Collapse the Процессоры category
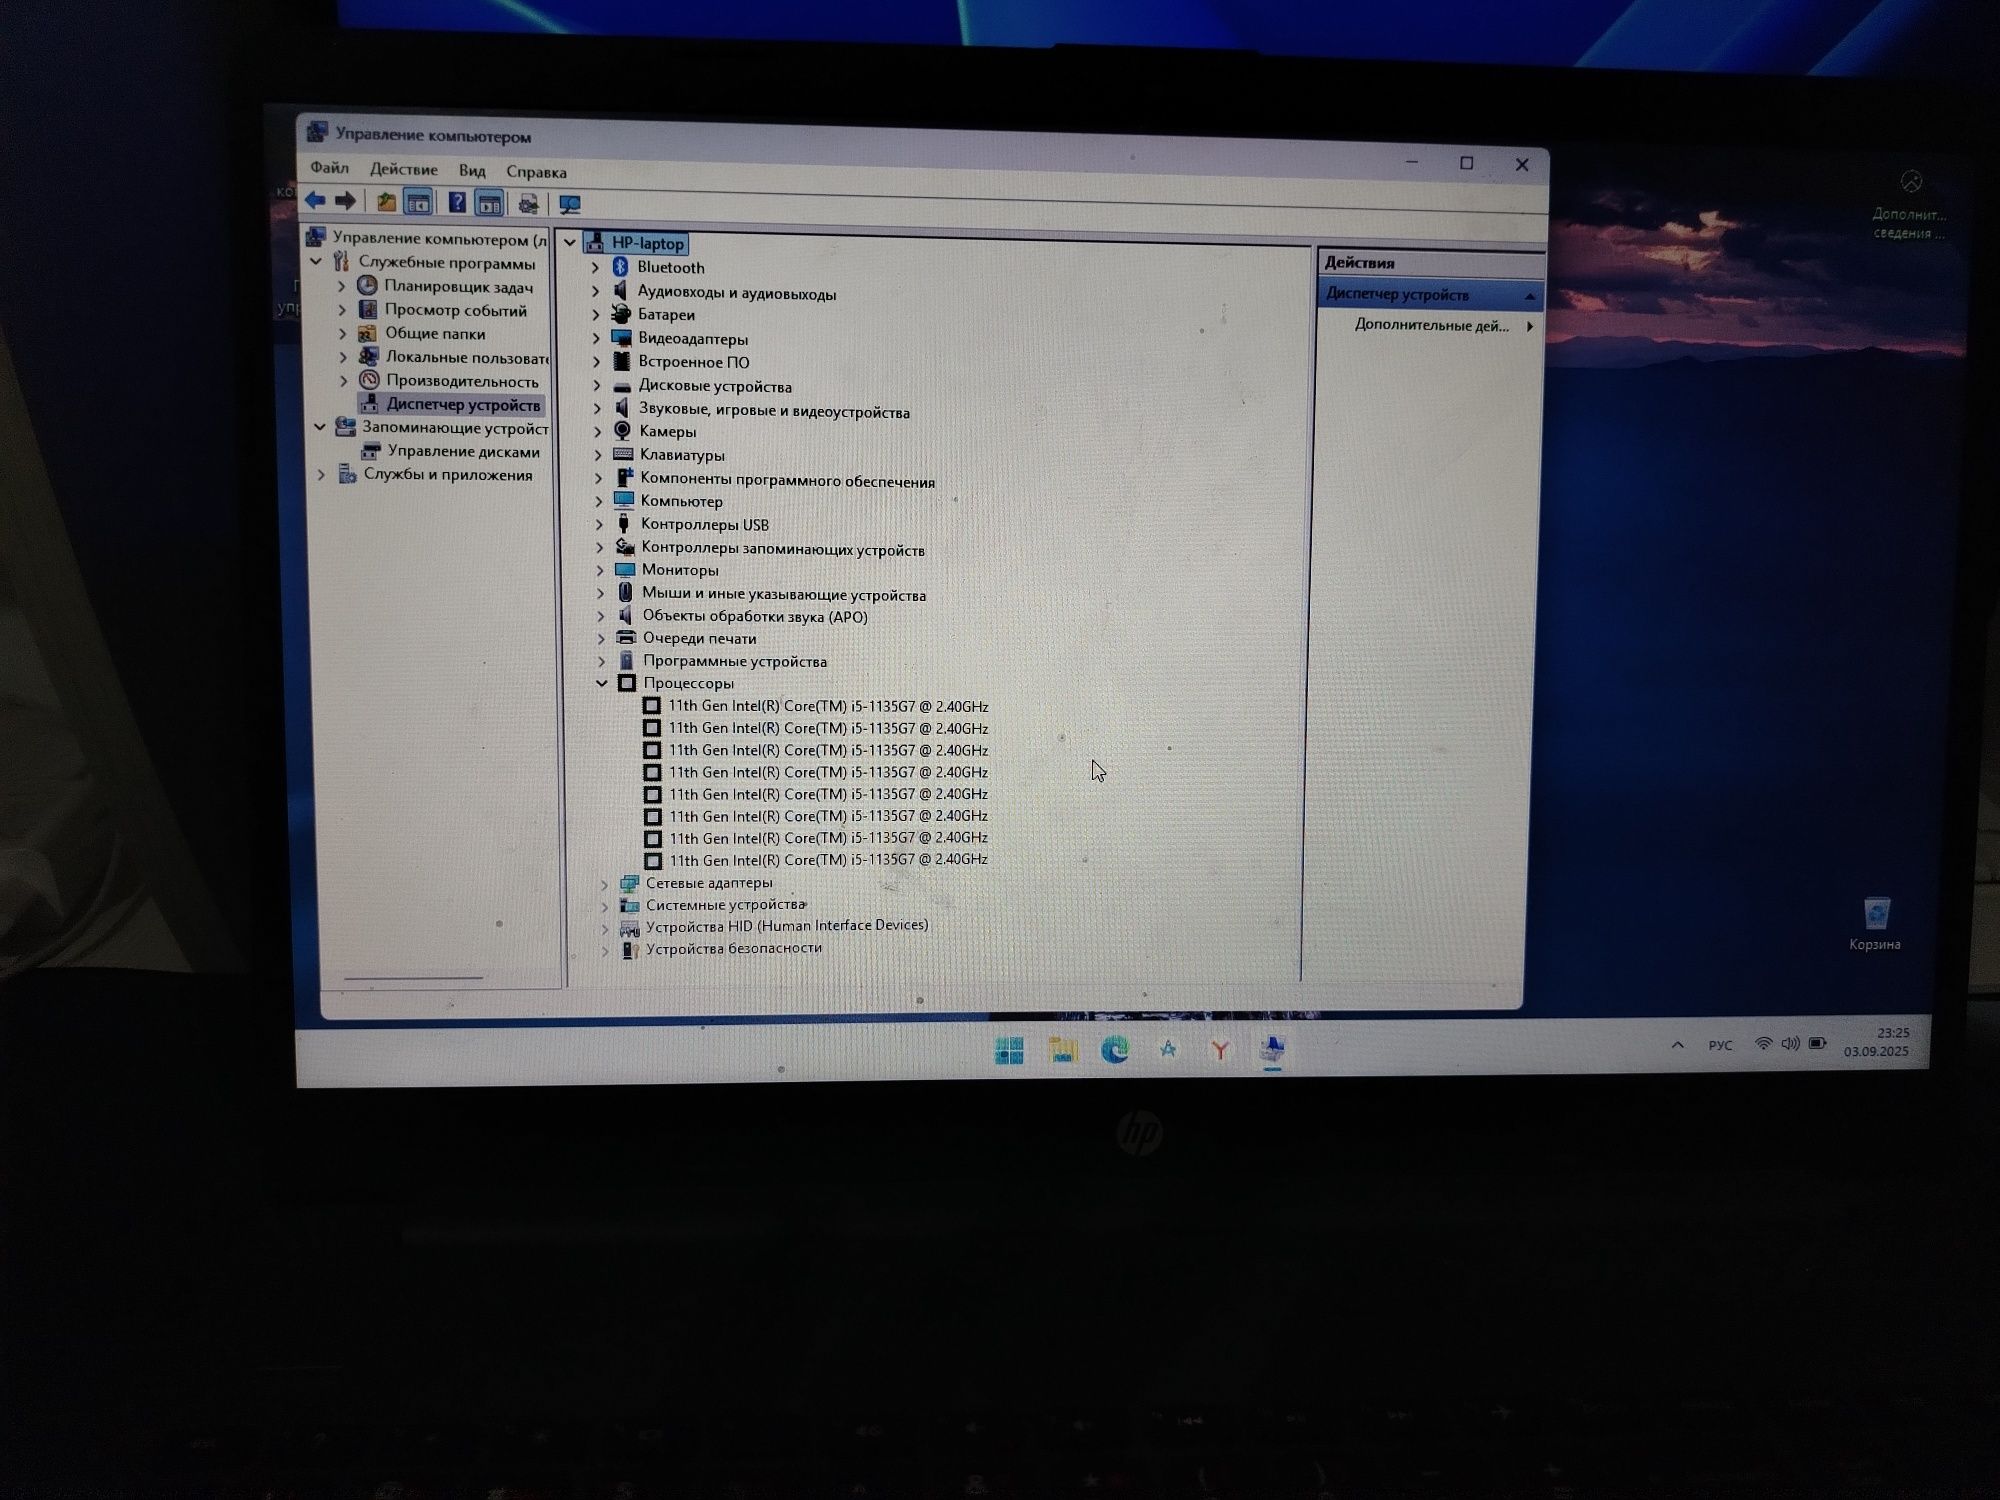Viewport: 2000px width, 1500px height. click(601, 683)
